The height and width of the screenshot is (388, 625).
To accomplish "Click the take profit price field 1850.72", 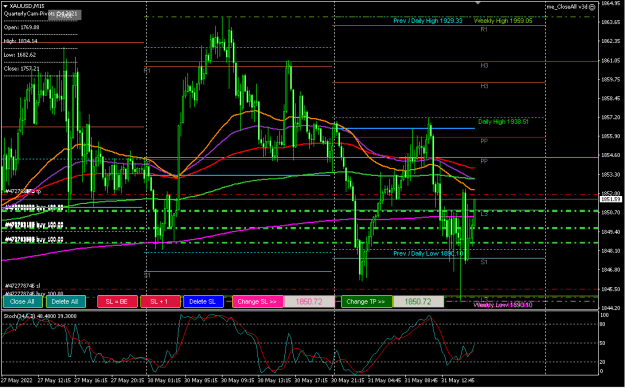I will (418, 302).
